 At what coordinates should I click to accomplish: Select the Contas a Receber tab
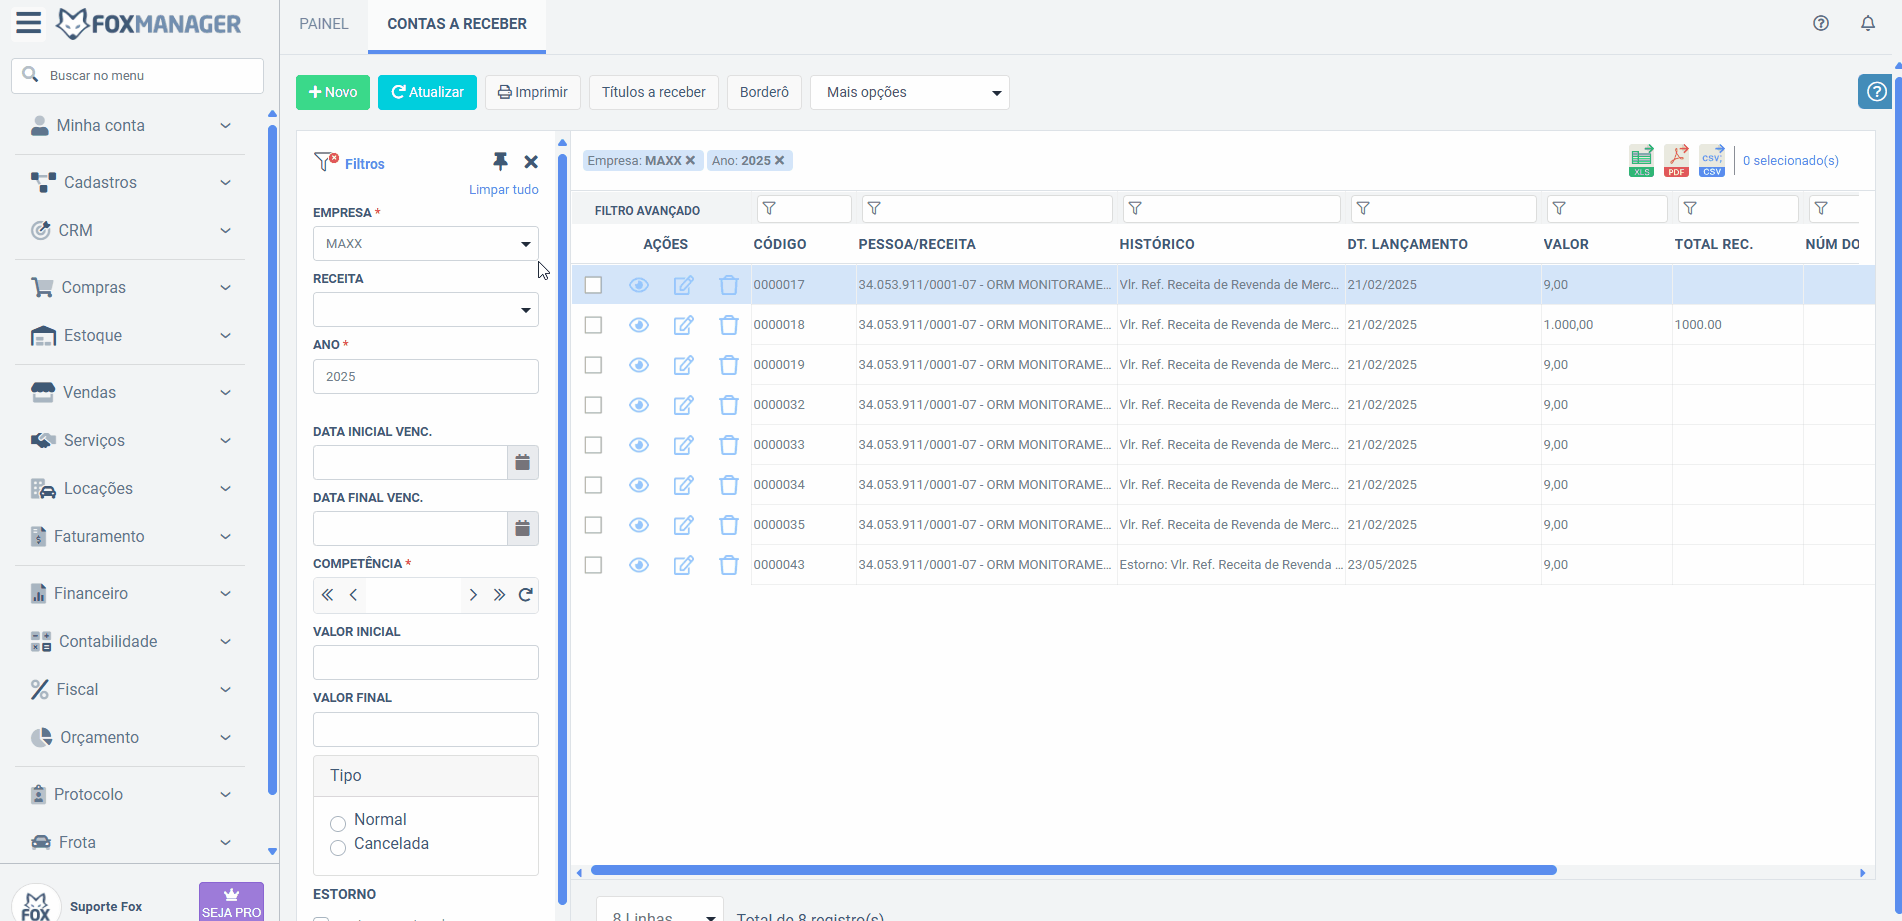click(457, 24)
